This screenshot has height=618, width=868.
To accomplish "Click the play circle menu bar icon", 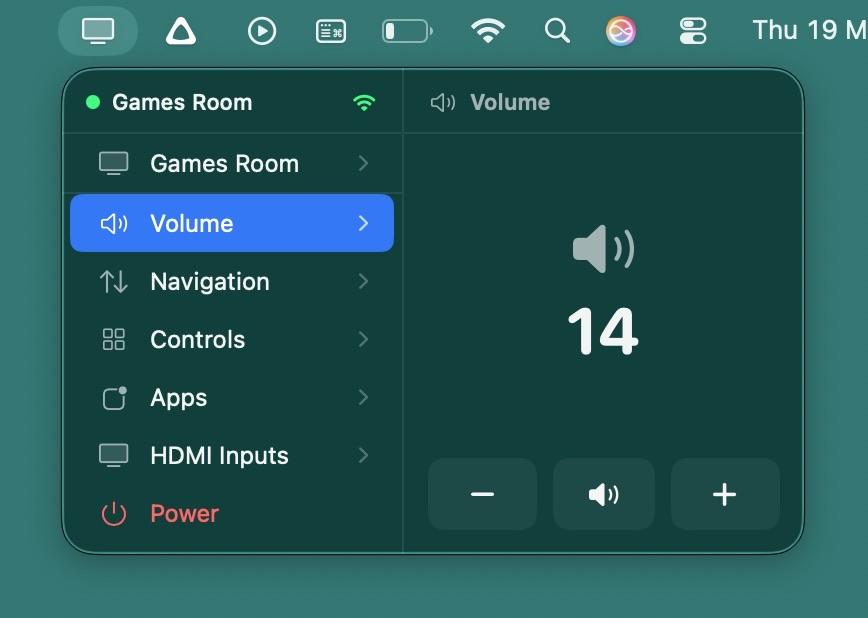I will tap(262, 31).
